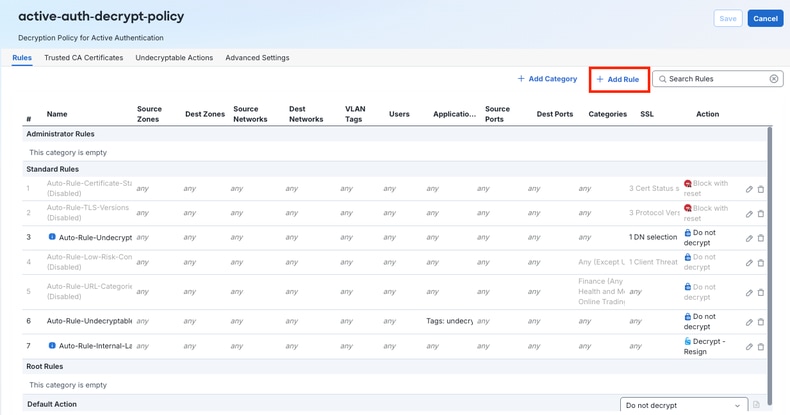The height and width of the screenshot is (415, 790).
Task: Click the lock icon on rule 6 action
Action: click(688, 316)
